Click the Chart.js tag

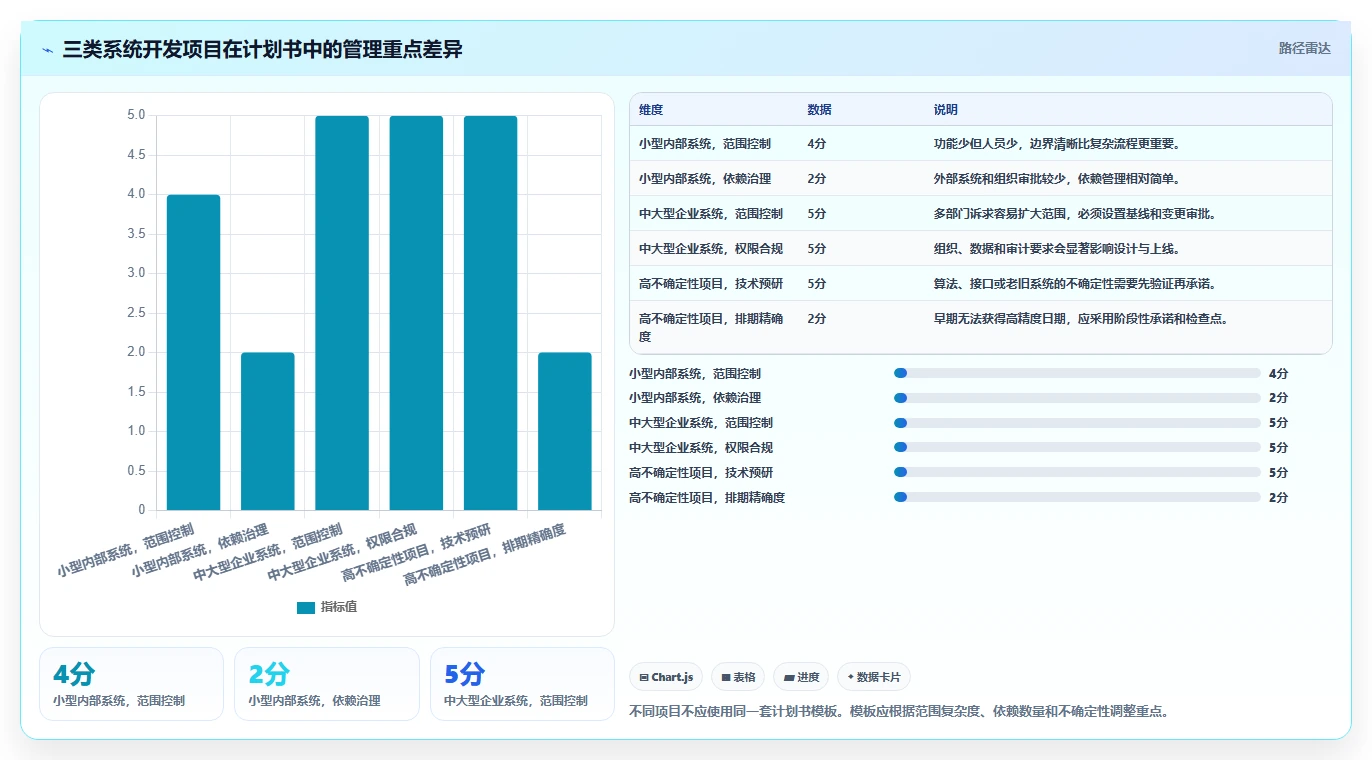tap(666, 677)
